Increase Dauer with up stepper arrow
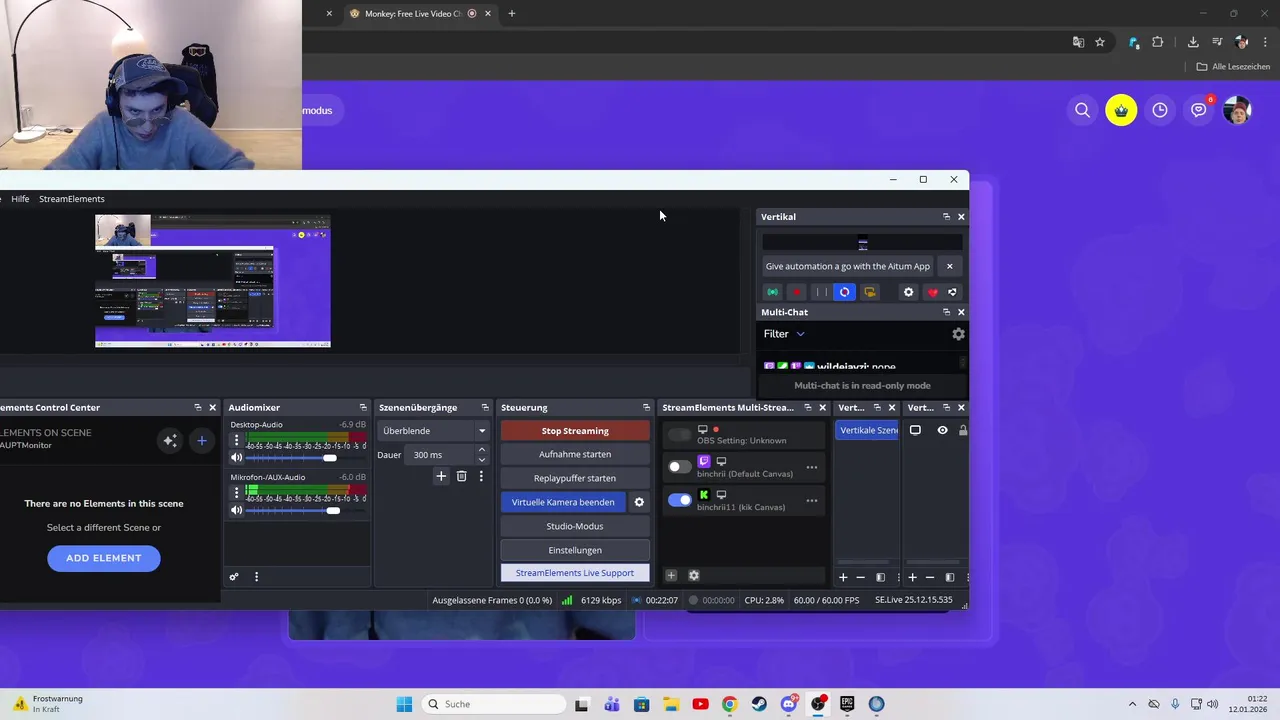1280x720 pixels. [x=481, y=450]
